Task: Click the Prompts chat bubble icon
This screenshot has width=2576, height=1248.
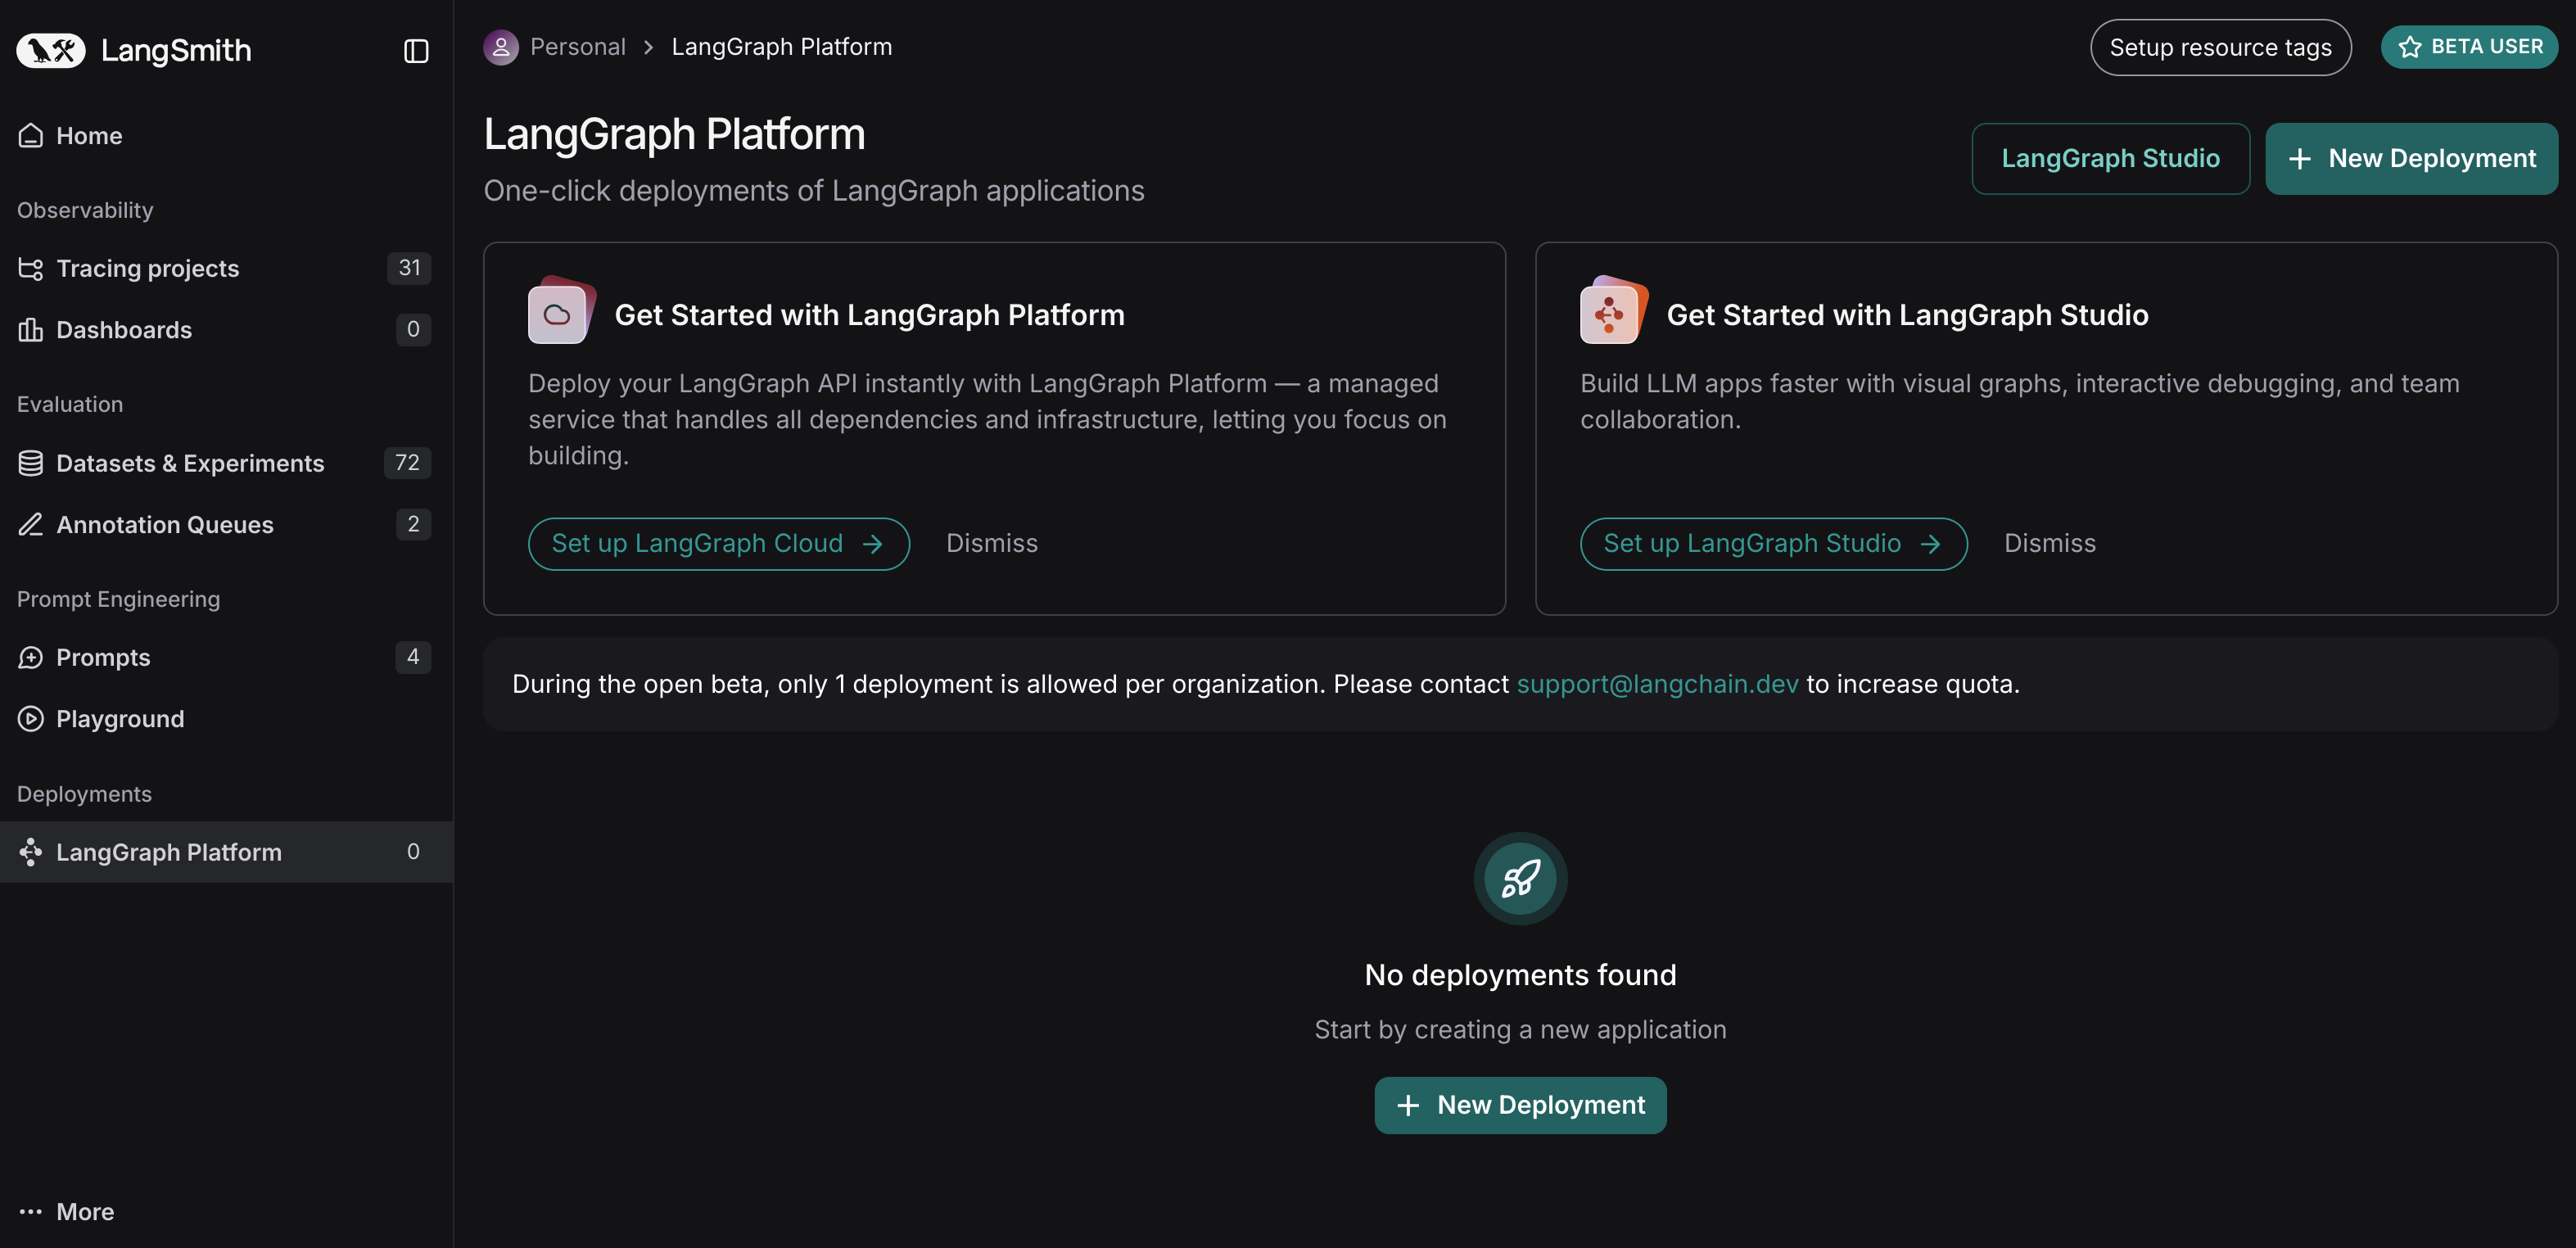Action: [x=31, y=657]
